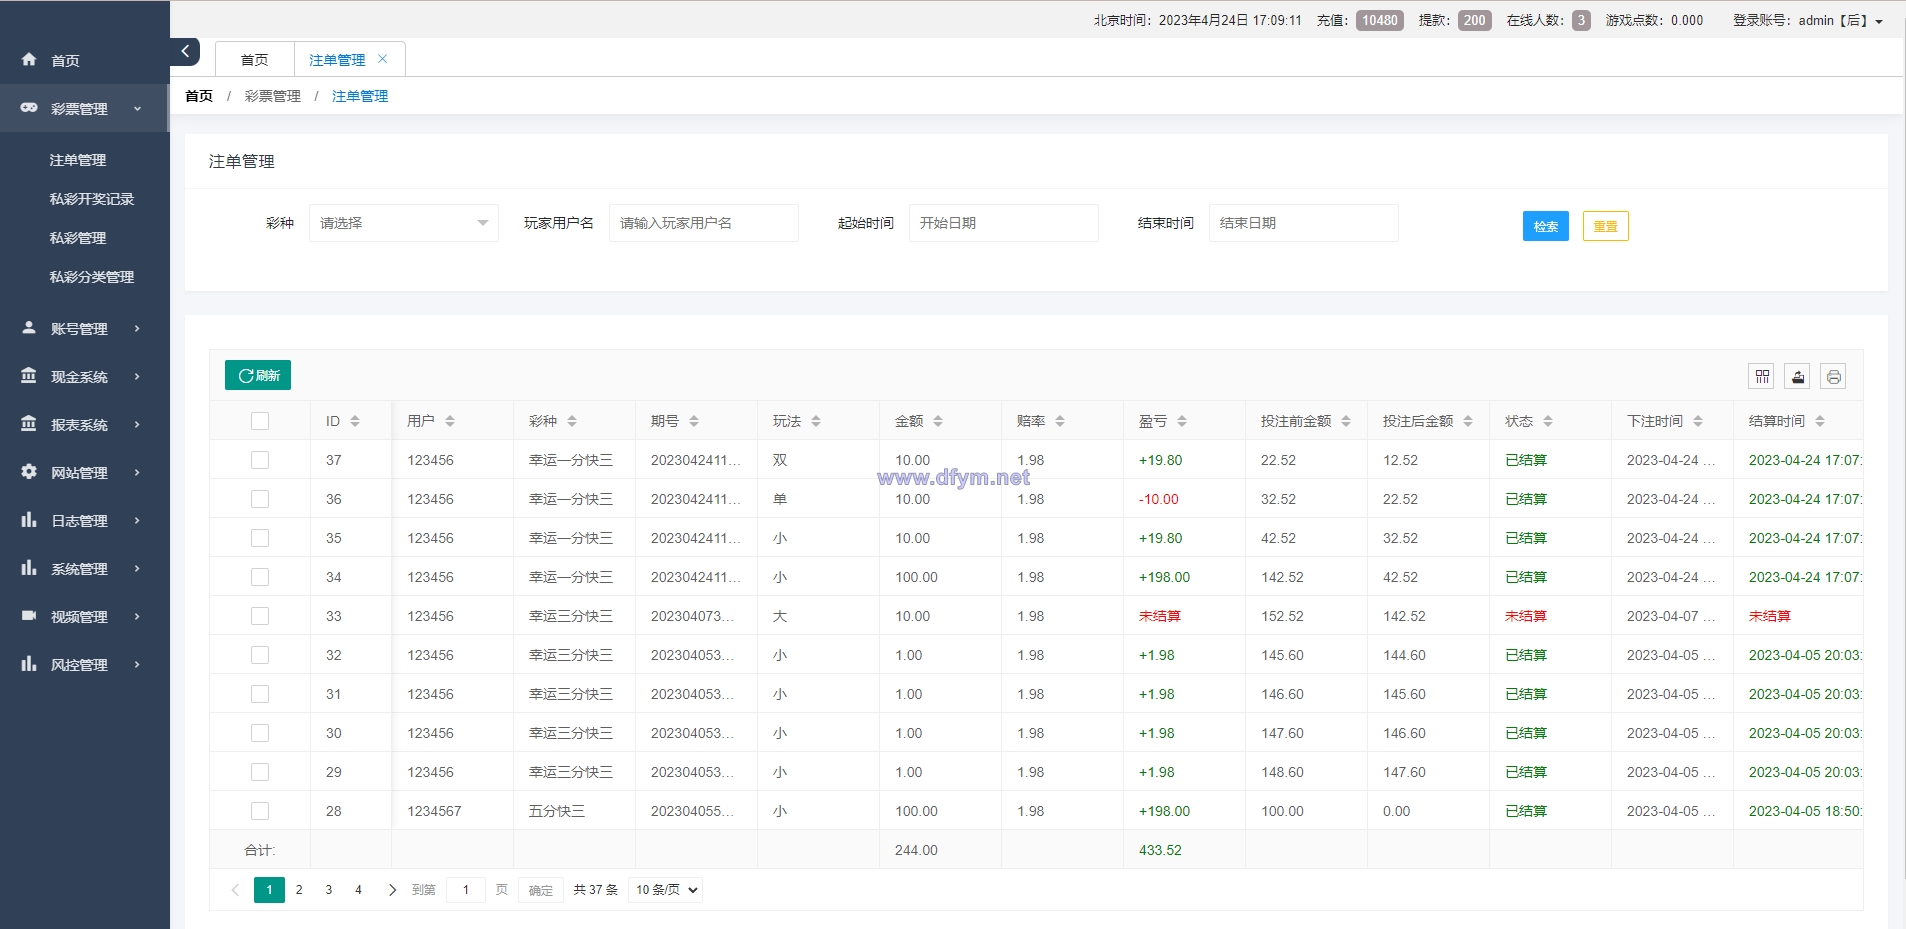Click the chart icon beside 系统管理
1906x929 pixels.
pyautogui.click(x=29, y=568)
